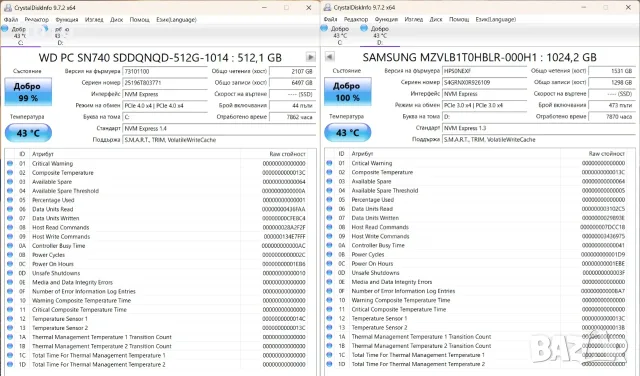Click power-on hours 7862 часа
The height and width of the screenshot is (376, 640).
tap(292, 117)
